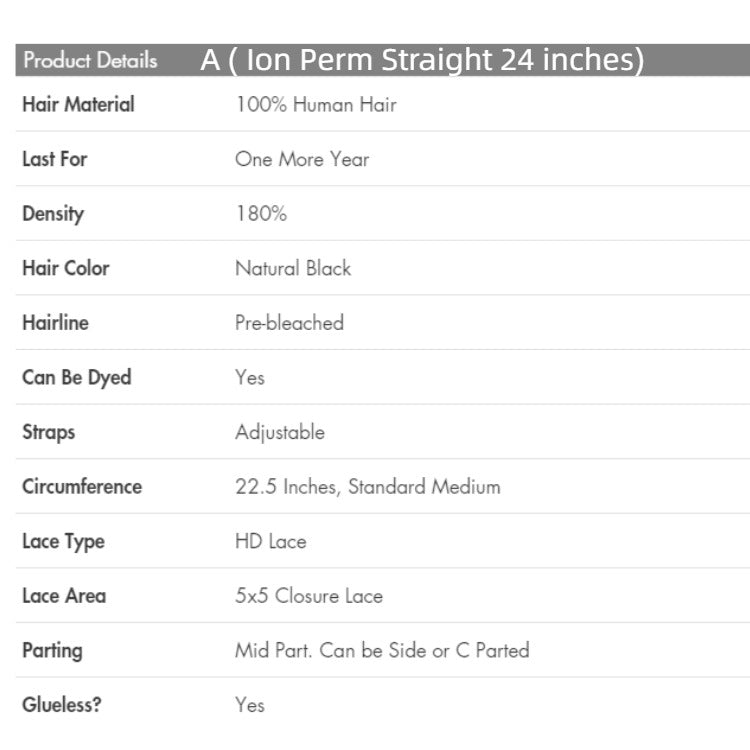This screenshot has height=750, width=750.
Task: Click the Product Details header label
Action: [x=90, y=60]
